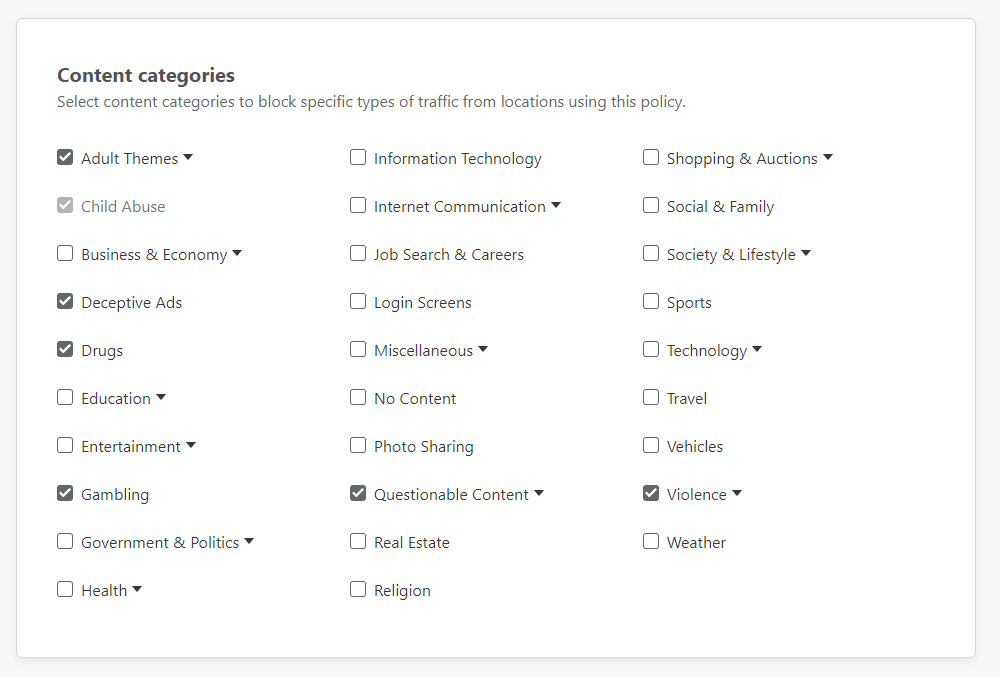Open the Health subcategories arrow

[137, 589]
